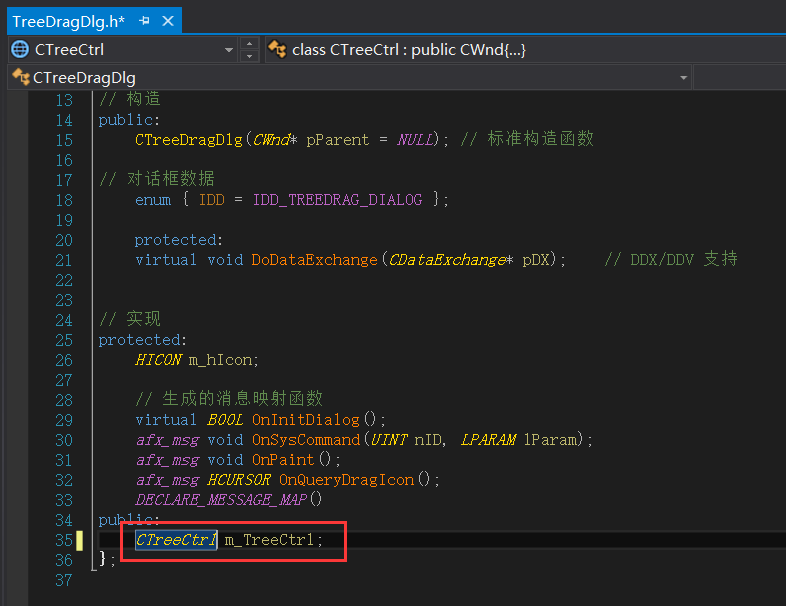The width and height of the screenshot is (786, 606).
Task: Click OnPaint function name
Action: pyautogui.click(x=283, y=460)
